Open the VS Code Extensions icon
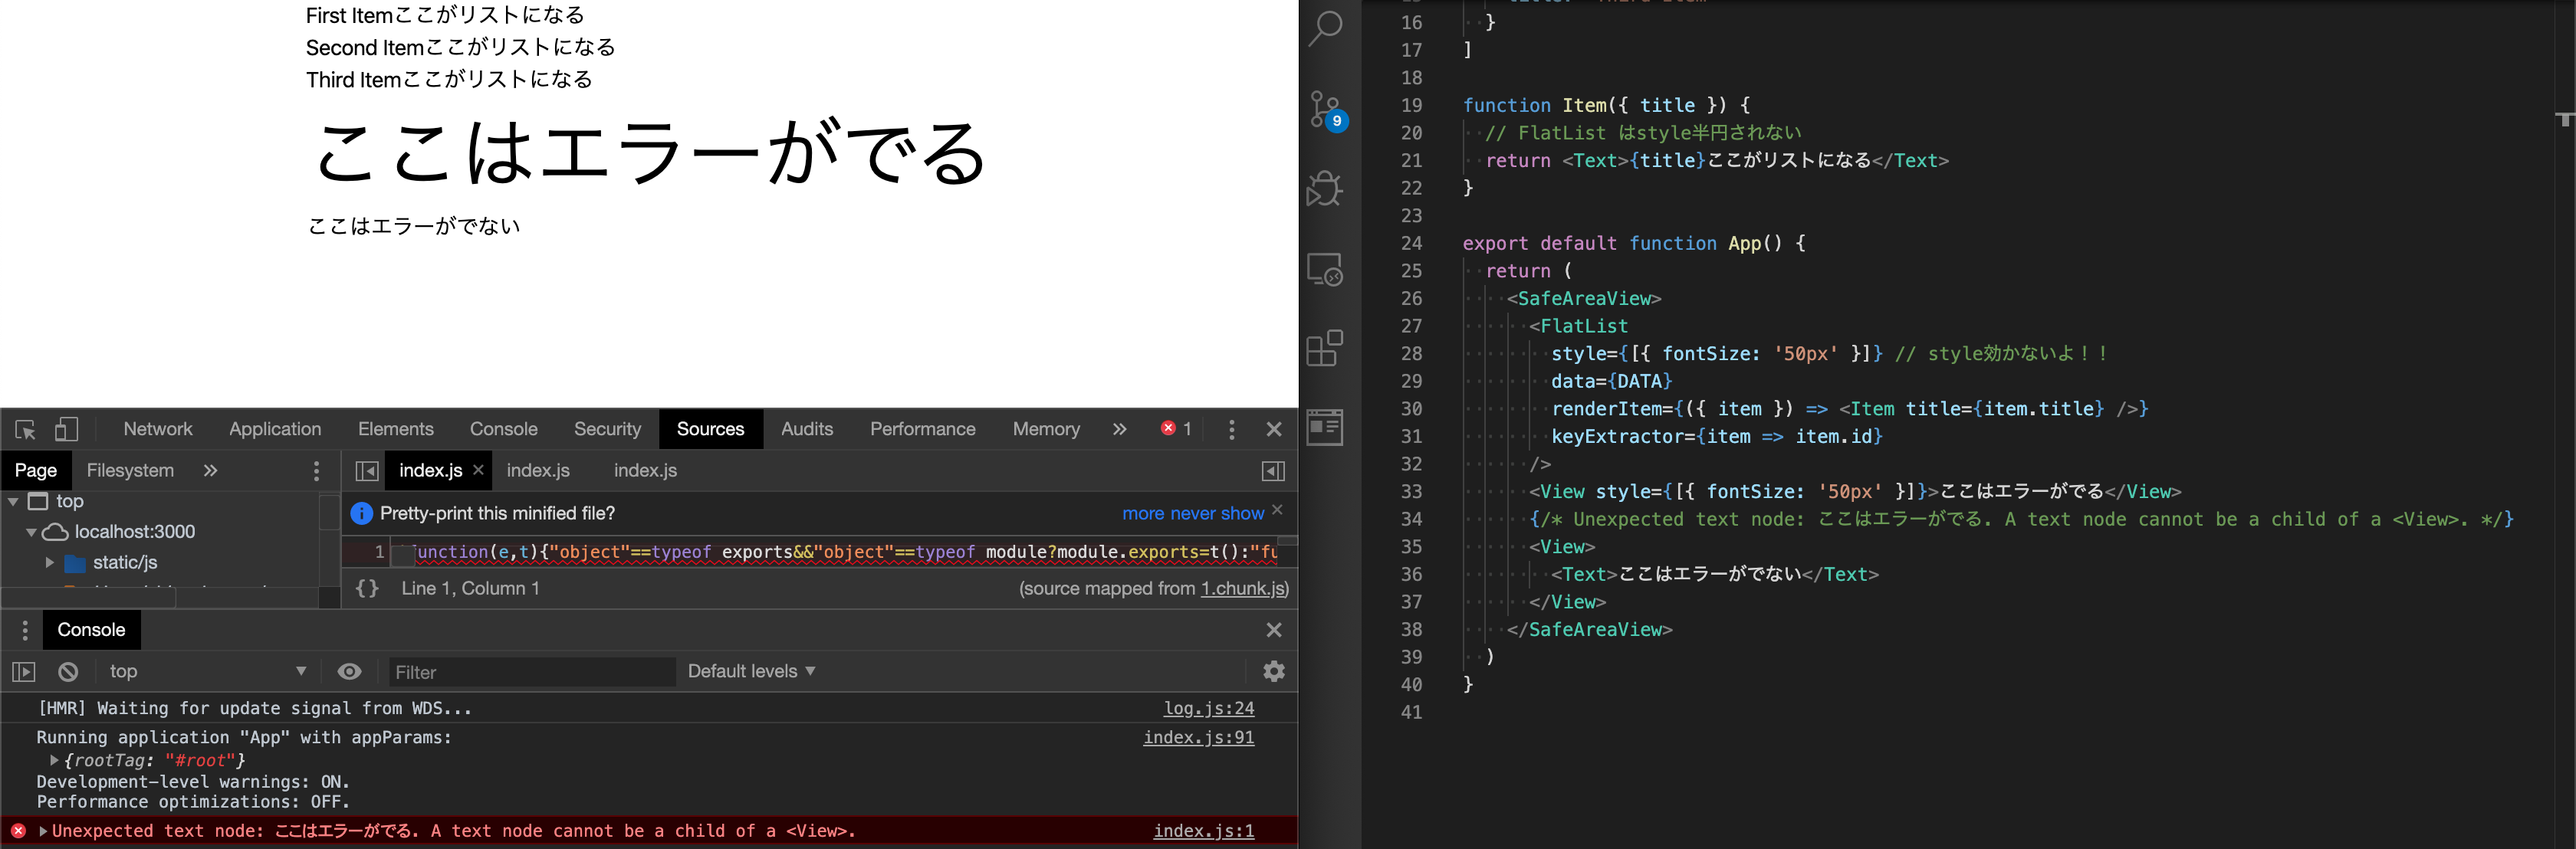The width and height of the screenshot is (2576, 849). pyautogui.click(x=1326, y=348)
